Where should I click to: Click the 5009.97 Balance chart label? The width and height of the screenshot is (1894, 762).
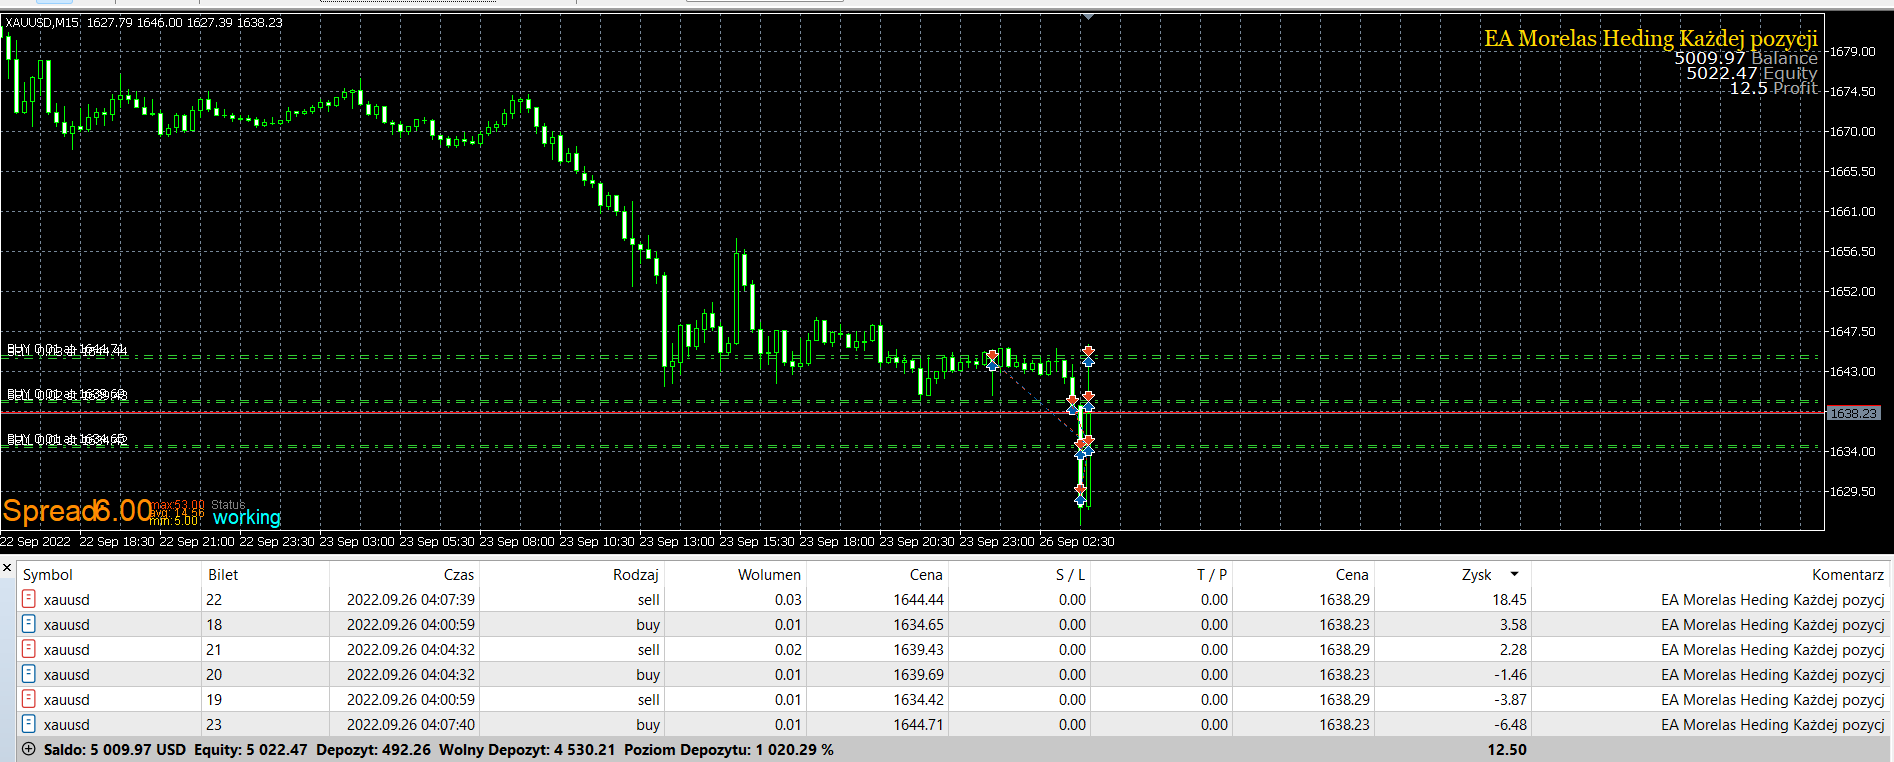[x=1746, y=58]
